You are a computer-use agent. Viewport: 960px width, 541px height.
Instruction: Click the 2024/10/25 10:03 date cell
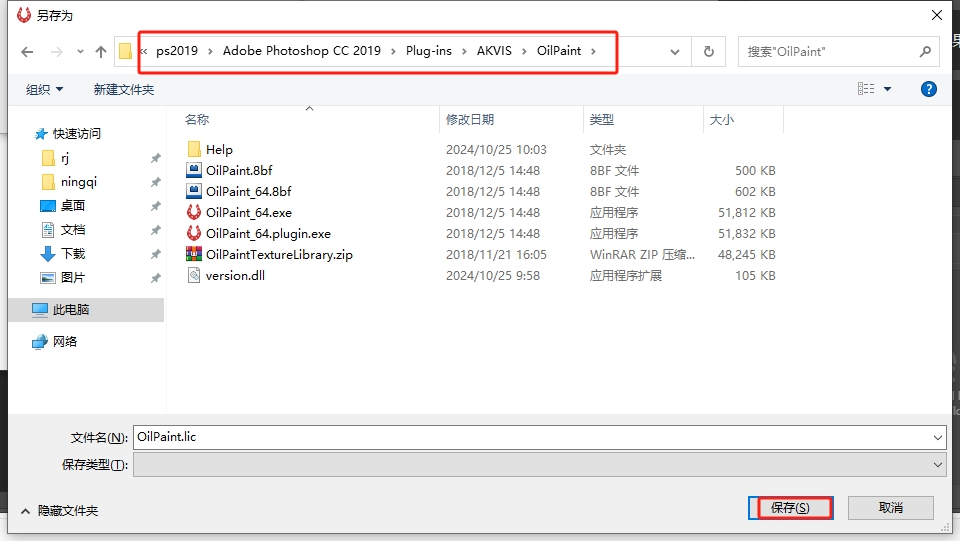496,149
